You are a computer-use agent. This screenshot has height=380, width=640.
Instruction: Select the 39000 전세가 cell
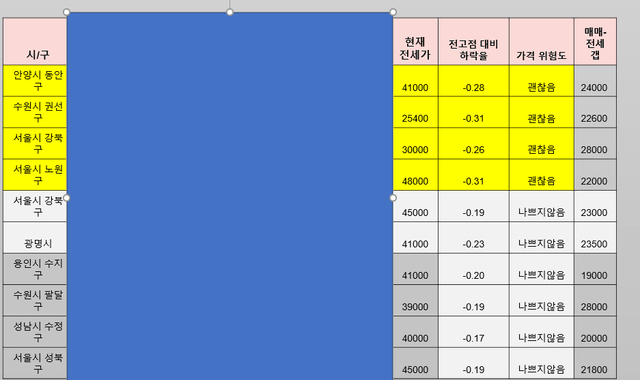(x=416, y=300)
